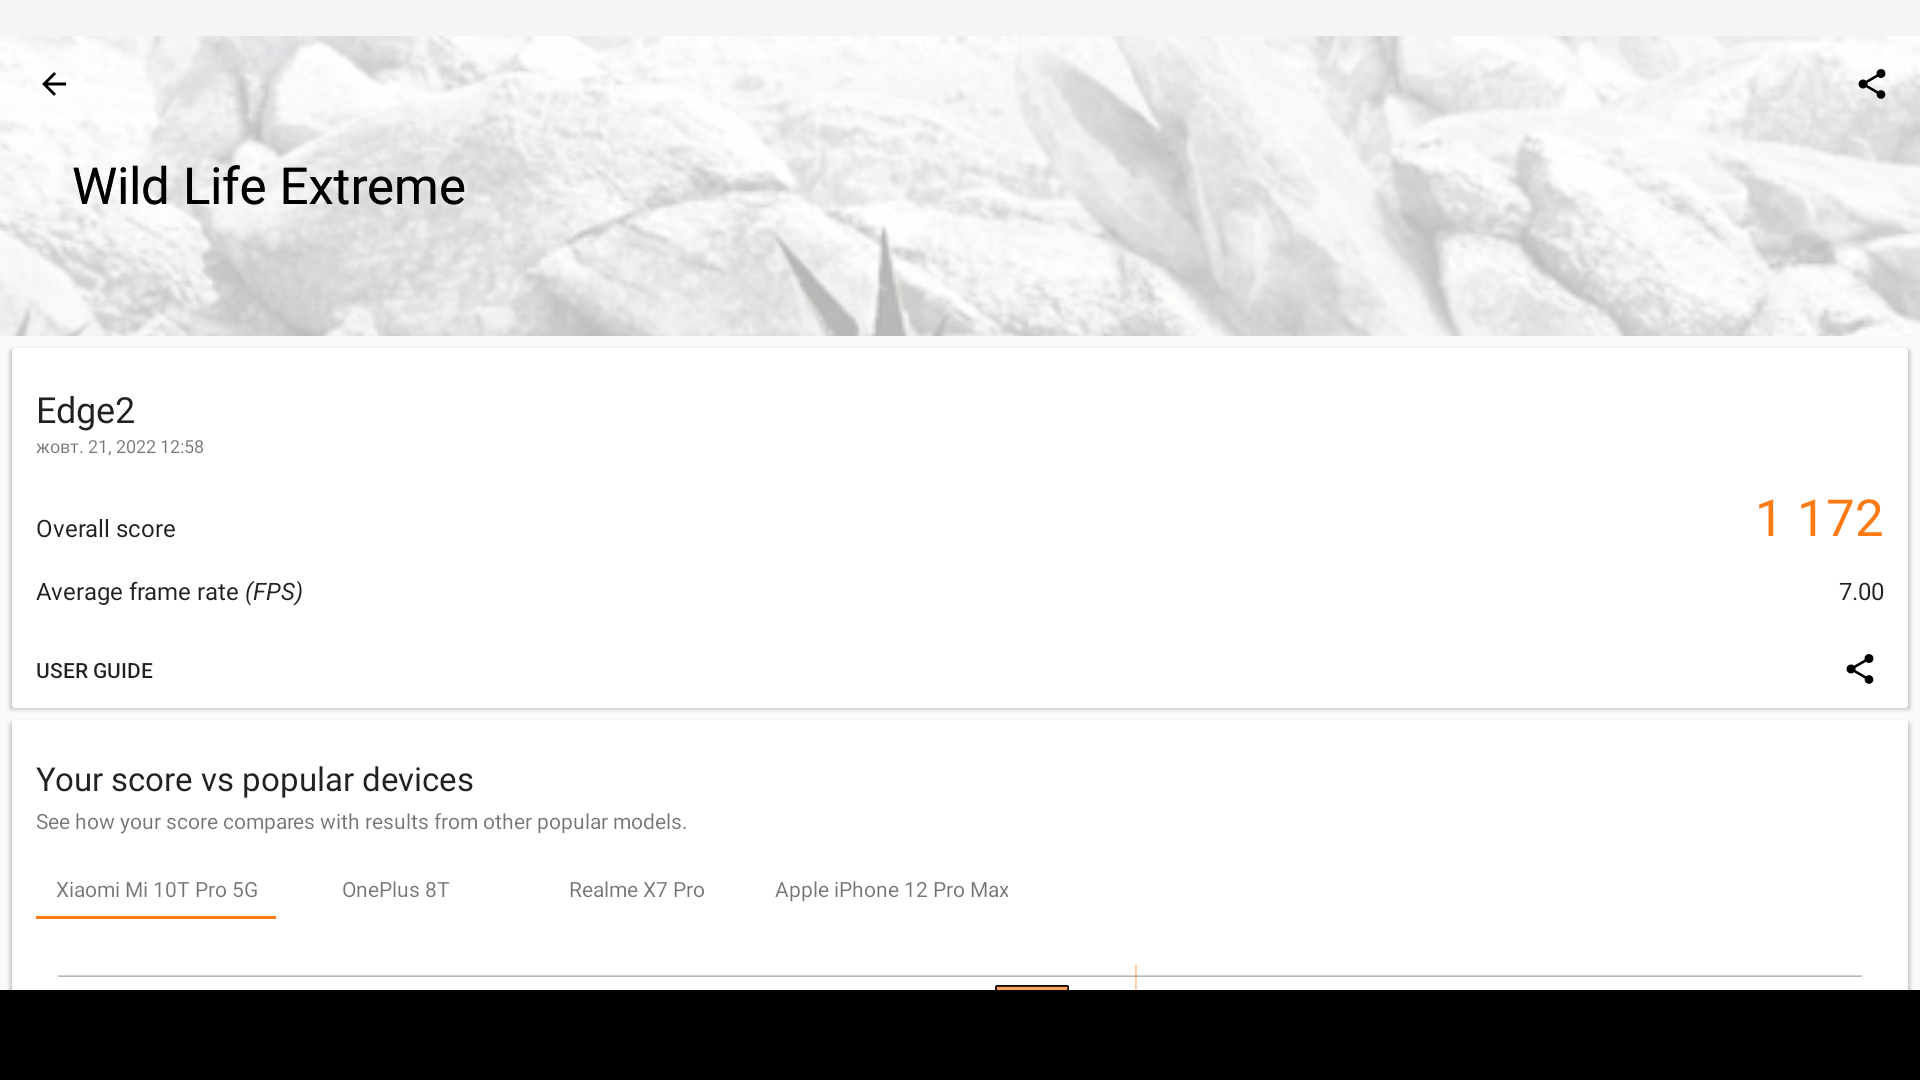Image resolution: width=1920 pixels, height=1080 pixels.
Task: Switch to the OnePlus 8T tab
Action: [395, 890]
